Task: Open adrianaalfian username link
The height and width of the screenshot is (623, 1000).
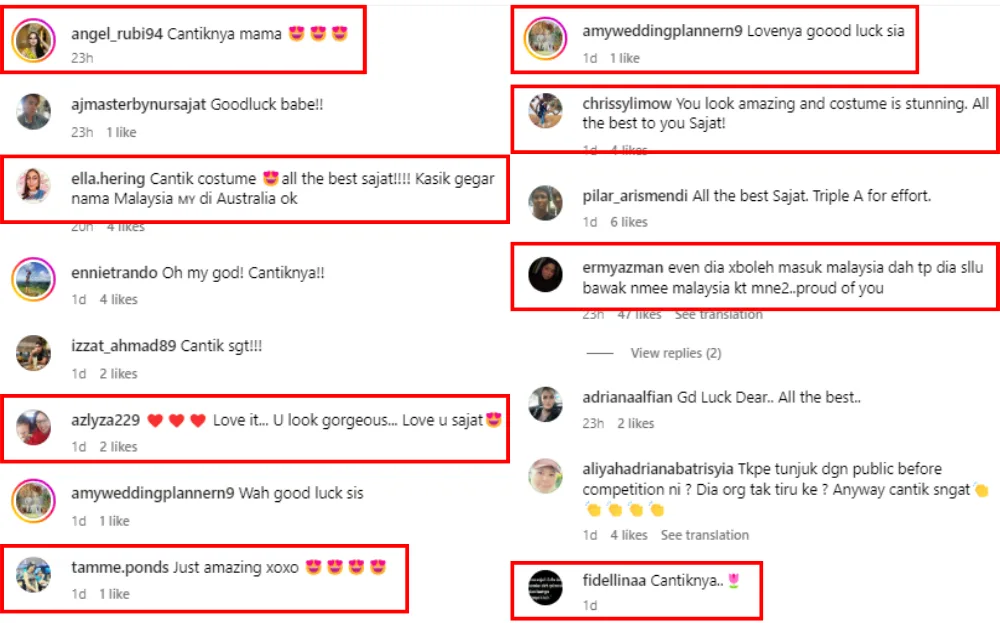Action: click(x=627, y=397)
